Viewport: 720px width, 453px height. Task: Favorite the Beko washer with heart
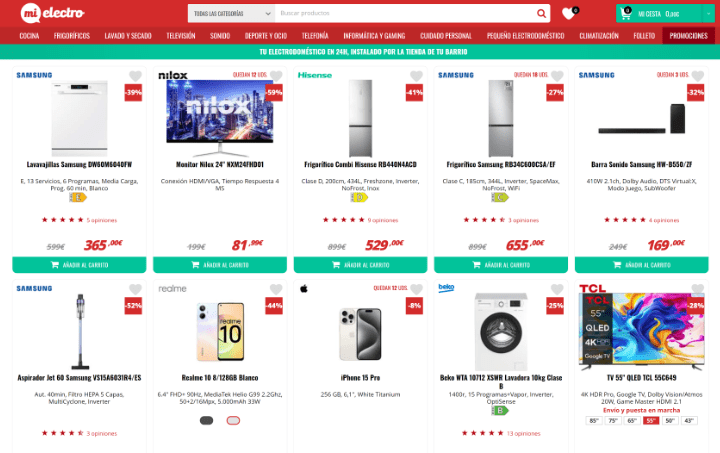coord(557,289)
